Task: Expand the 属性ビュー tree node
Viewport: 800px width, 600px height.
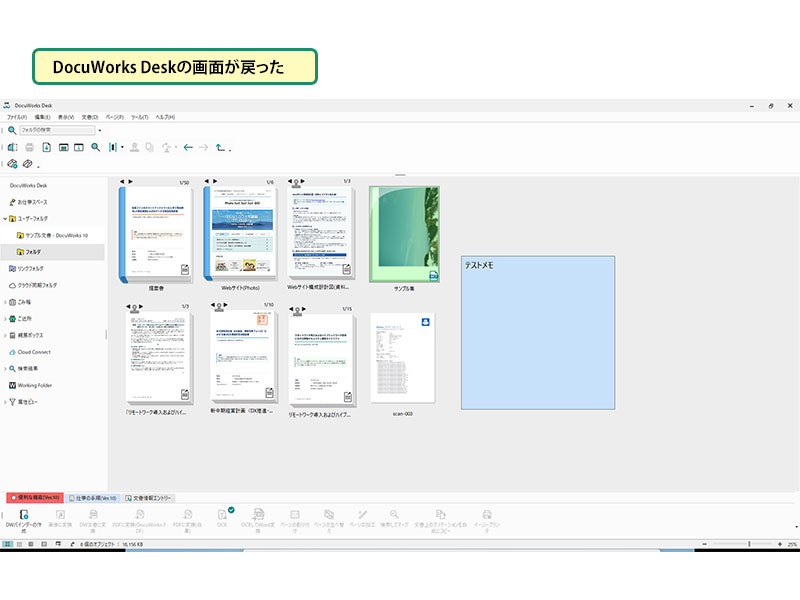Action: 5,403
